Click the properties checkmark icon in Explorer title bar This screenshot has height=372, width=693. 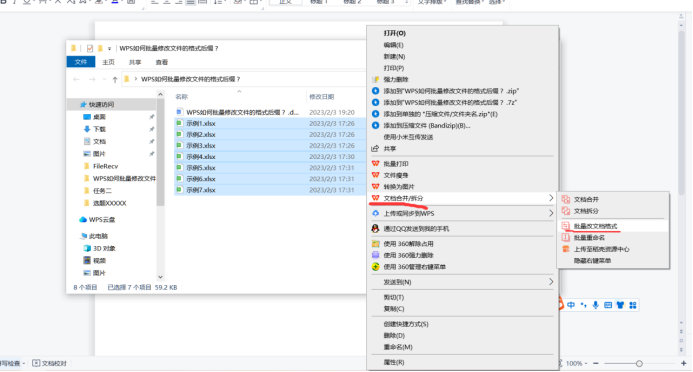pos(90,49)
